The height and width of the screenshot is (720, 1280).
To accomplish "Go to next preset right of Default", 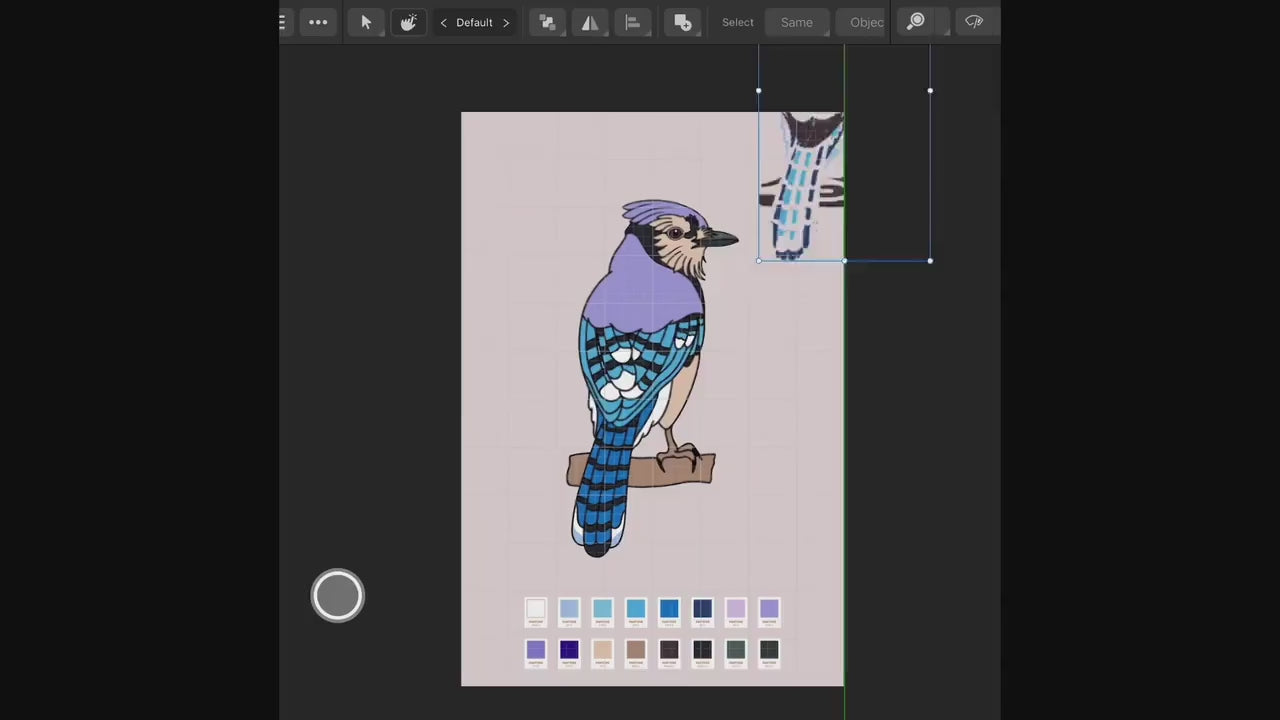I will (x=506, y=22).
